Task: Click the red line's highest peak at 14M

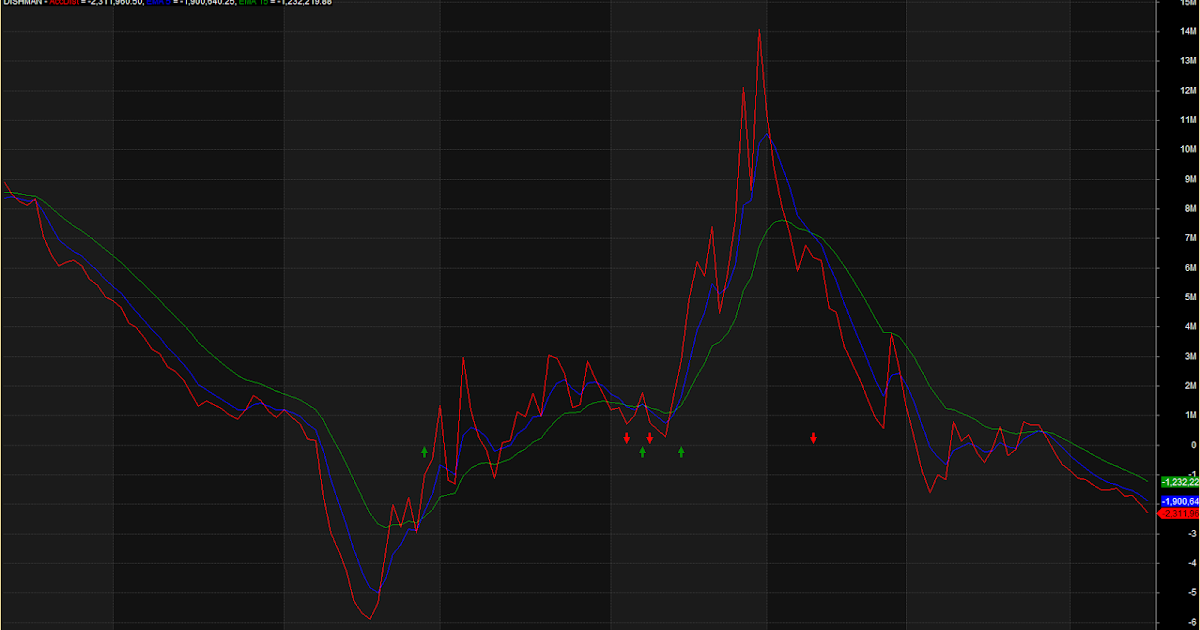Action: pos(759,31)
